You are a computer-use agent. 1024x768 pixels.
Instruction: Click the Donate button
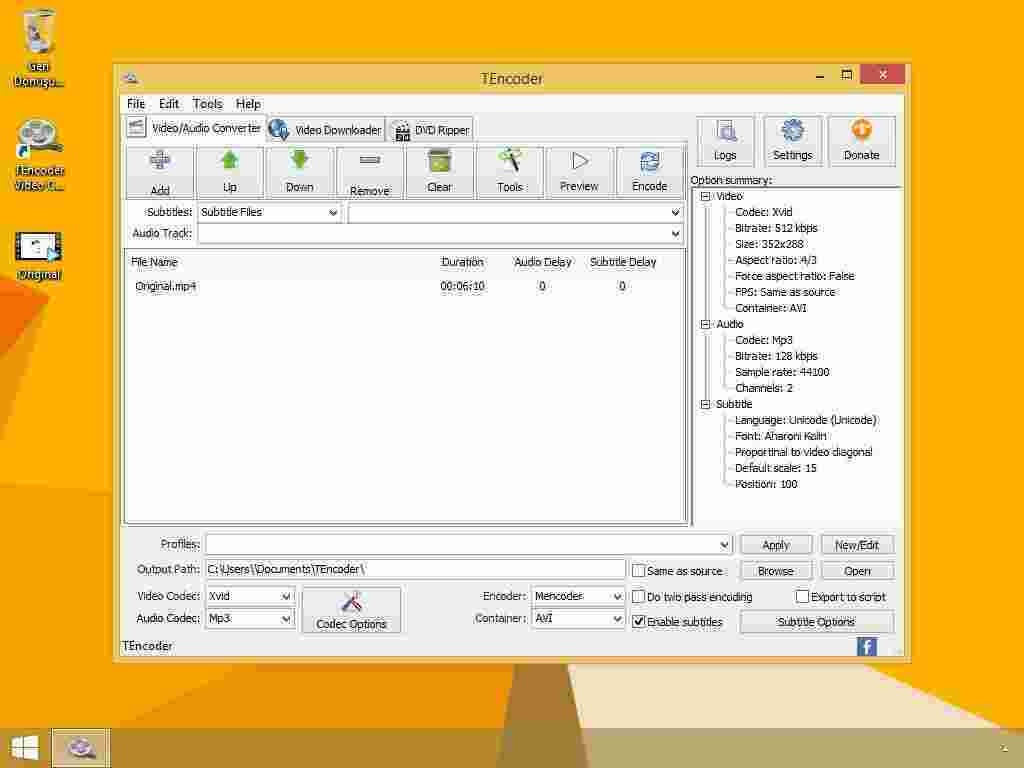click(861, 141)
